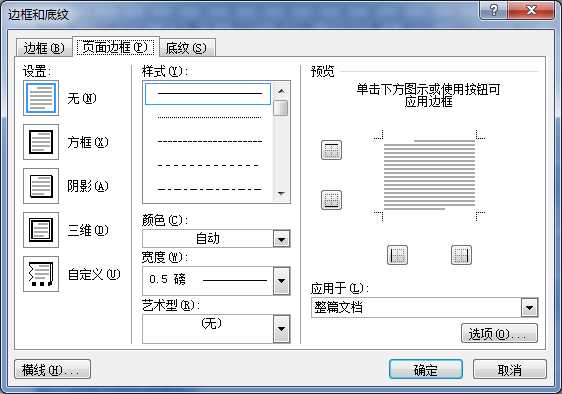Image resolution: width=562 pixels, height=394 pixels.
Task: Select the 三维 (3-D) border setting icon
Action: pyautogui.click(x=41, y=230)
